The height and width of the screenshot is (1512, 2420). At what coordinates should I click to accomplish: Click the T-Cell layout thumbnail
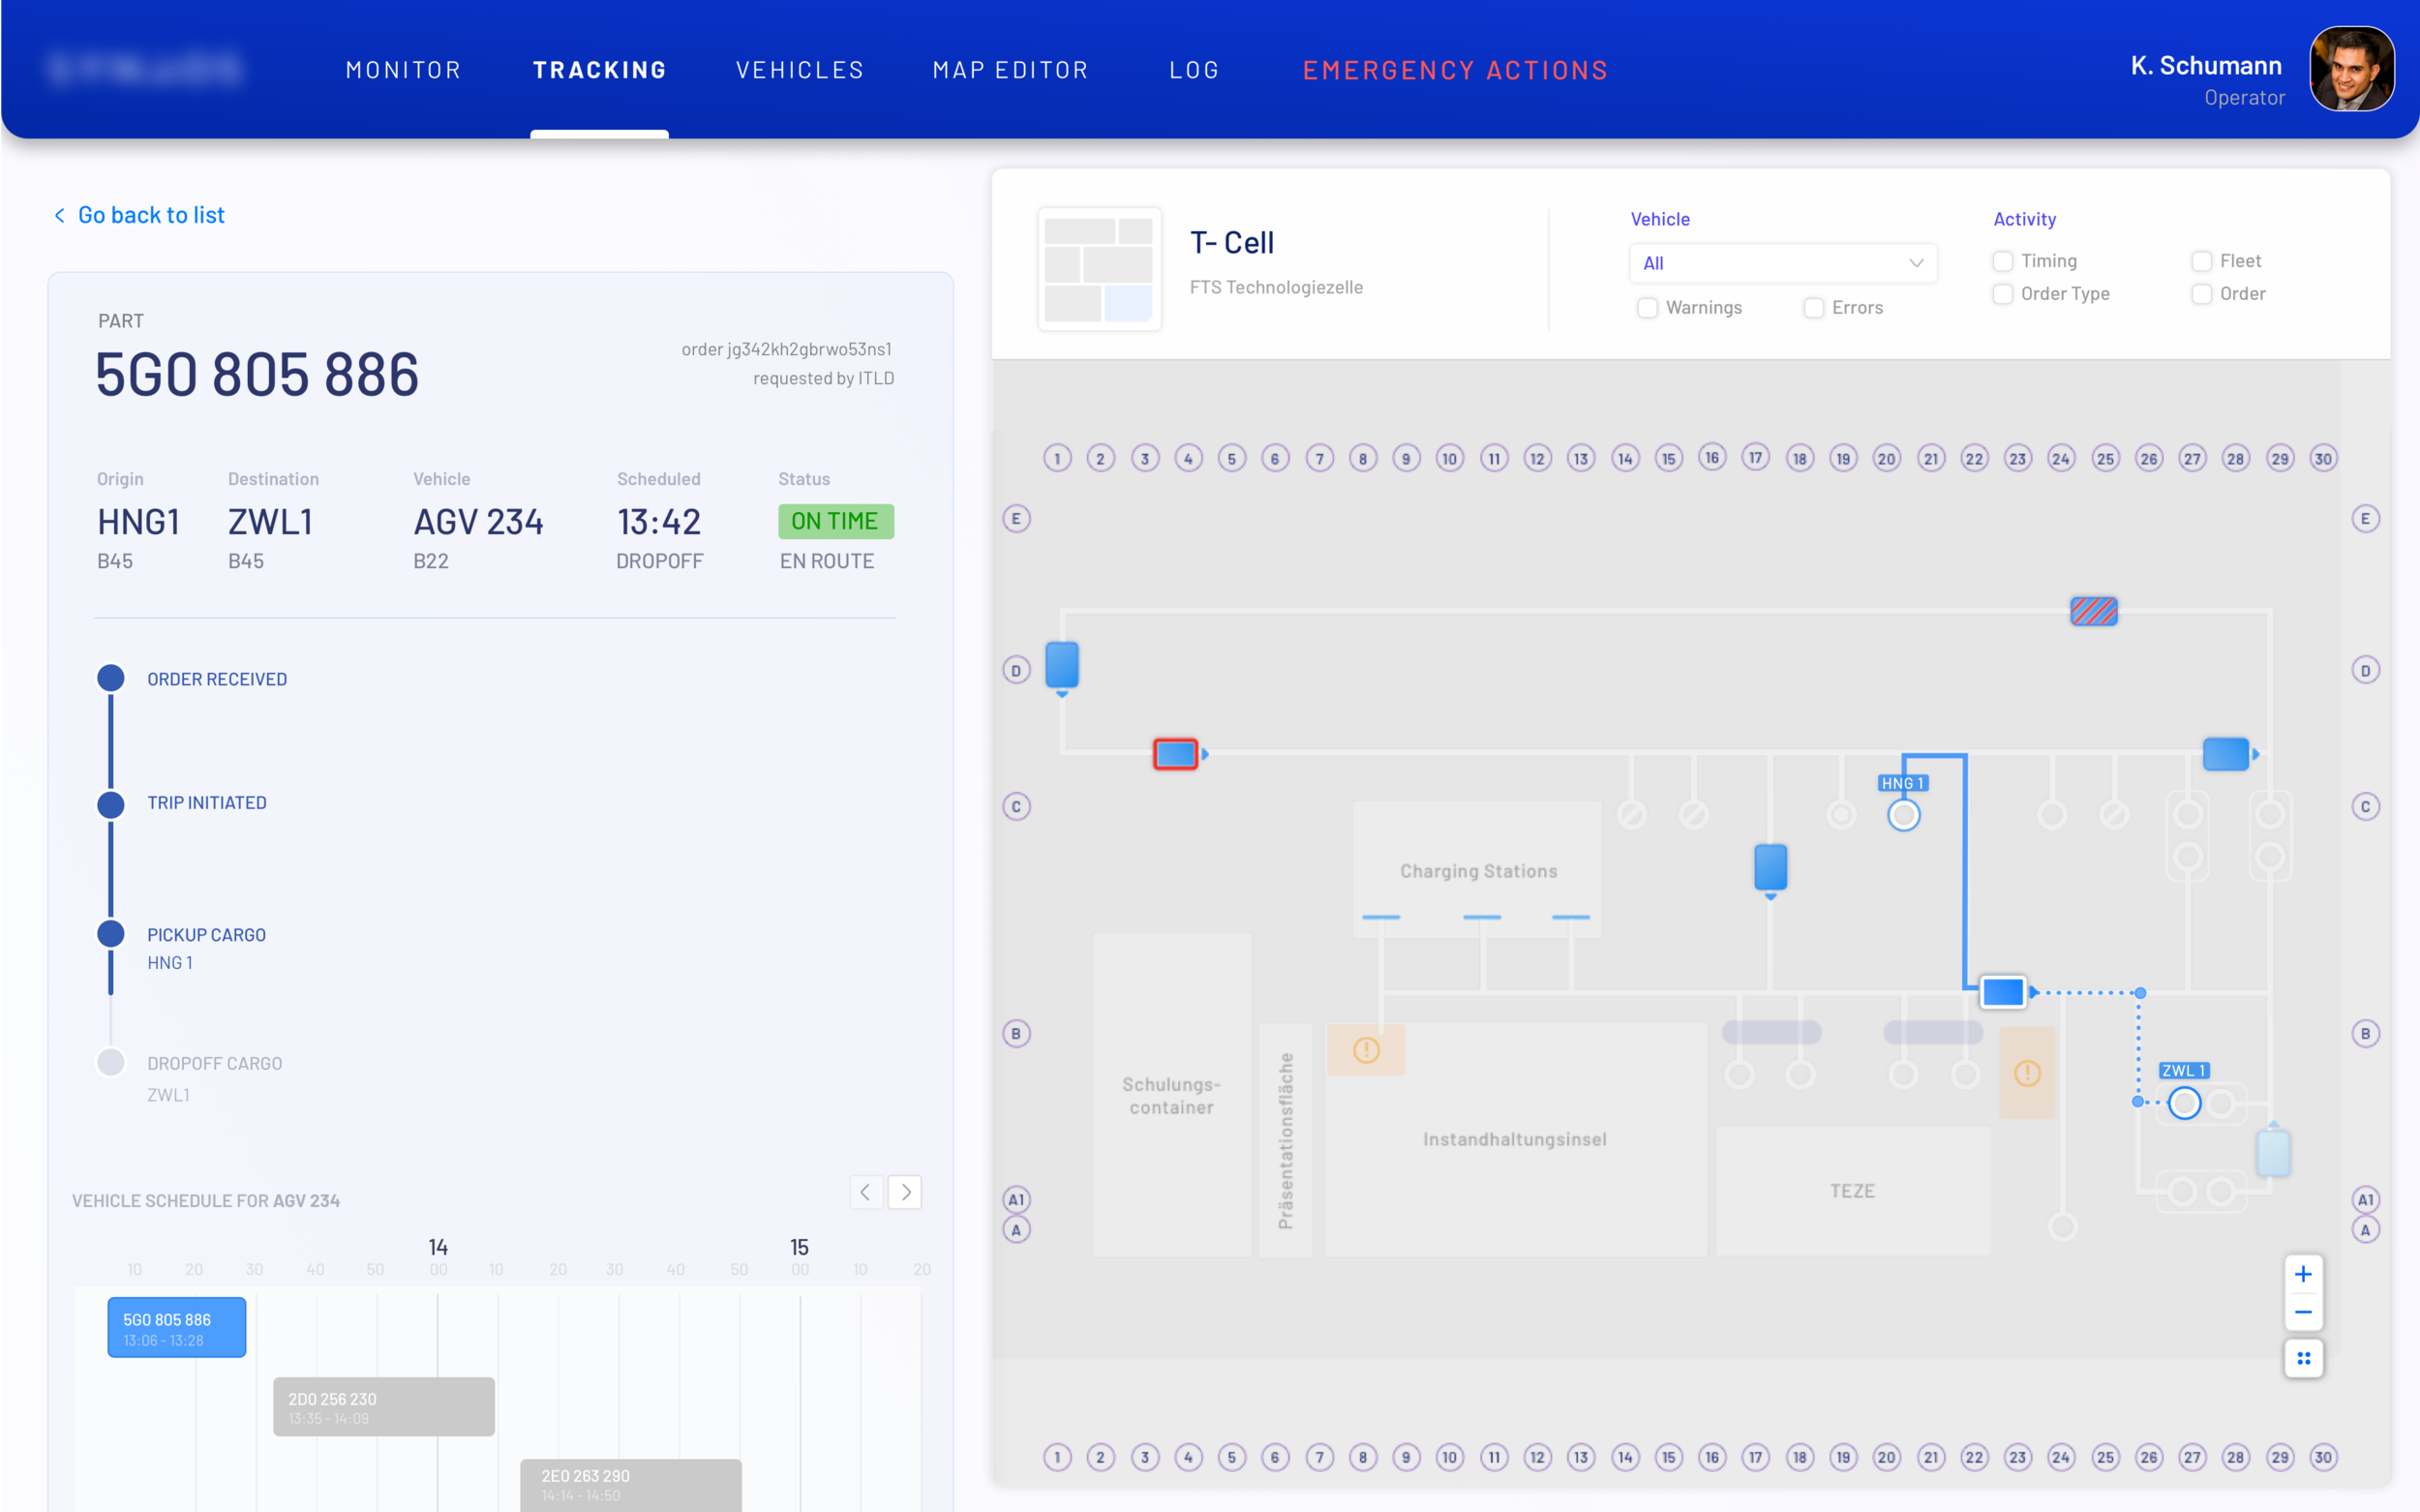(x=1099, y=269)
